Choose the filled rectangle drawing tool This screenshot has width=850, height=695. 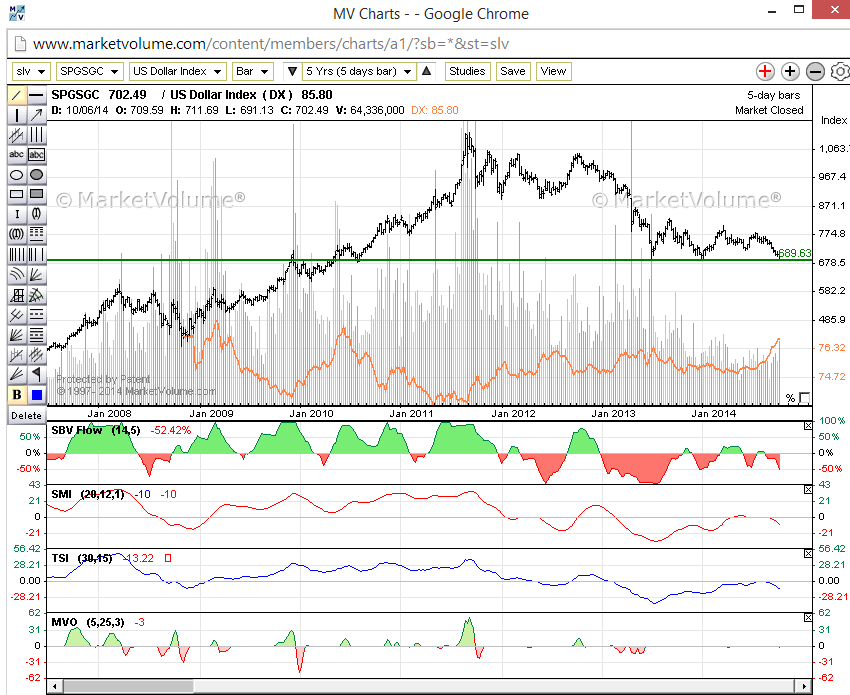pyautogui.click(x=36, y=194)
